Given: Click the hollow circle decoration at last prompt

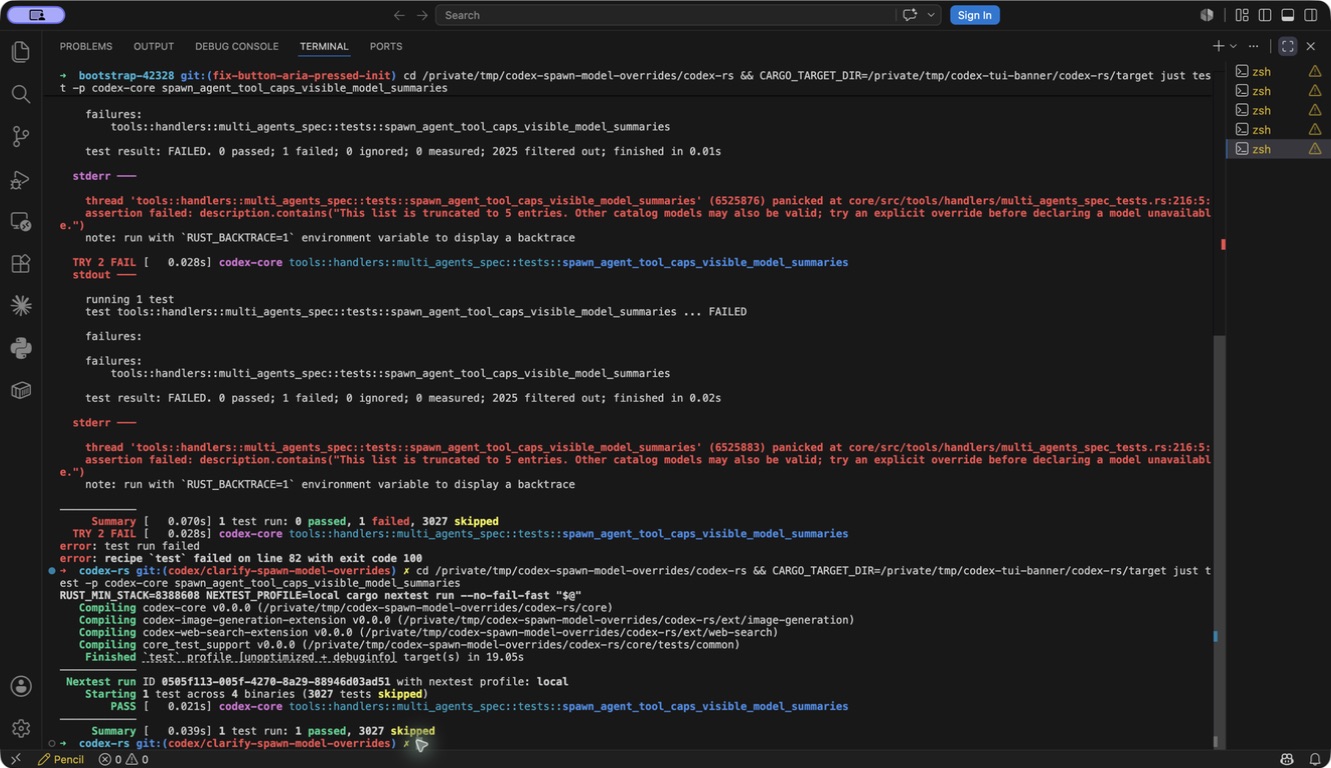Looking at the screenshot, I should click(52, 744).
